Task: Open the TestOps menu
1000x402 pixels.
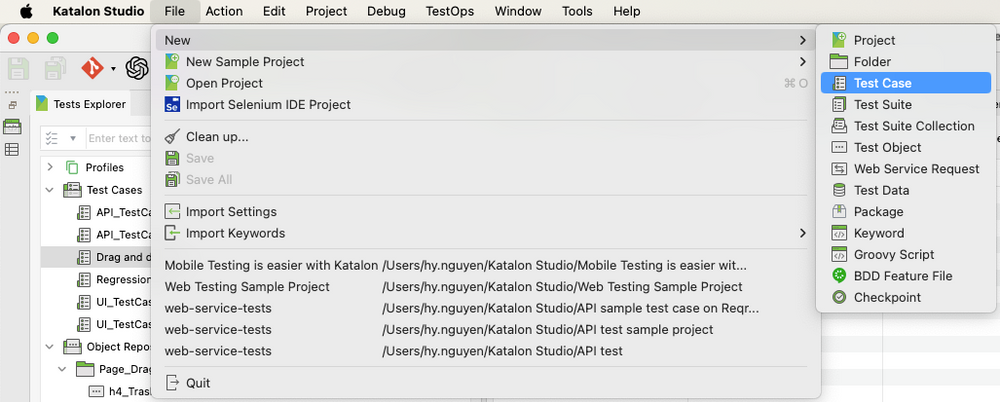Action: coord(450,11)
